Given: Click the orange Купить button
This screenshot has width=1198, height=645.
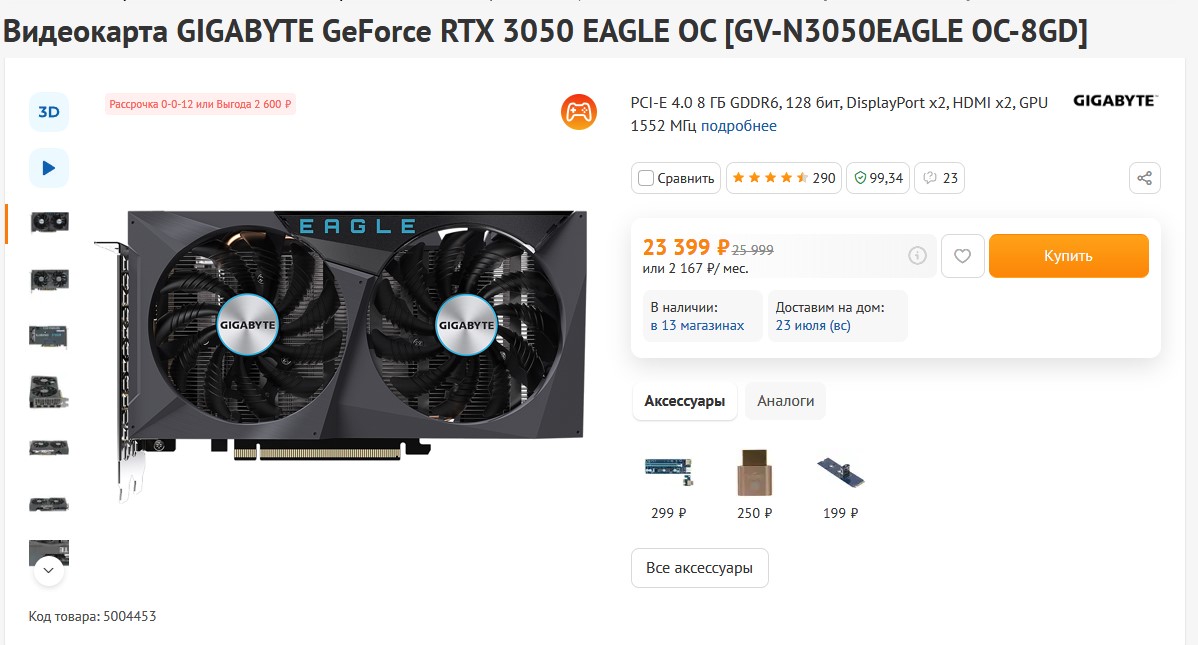Looking at the screenshot, I should point(1068,256).
